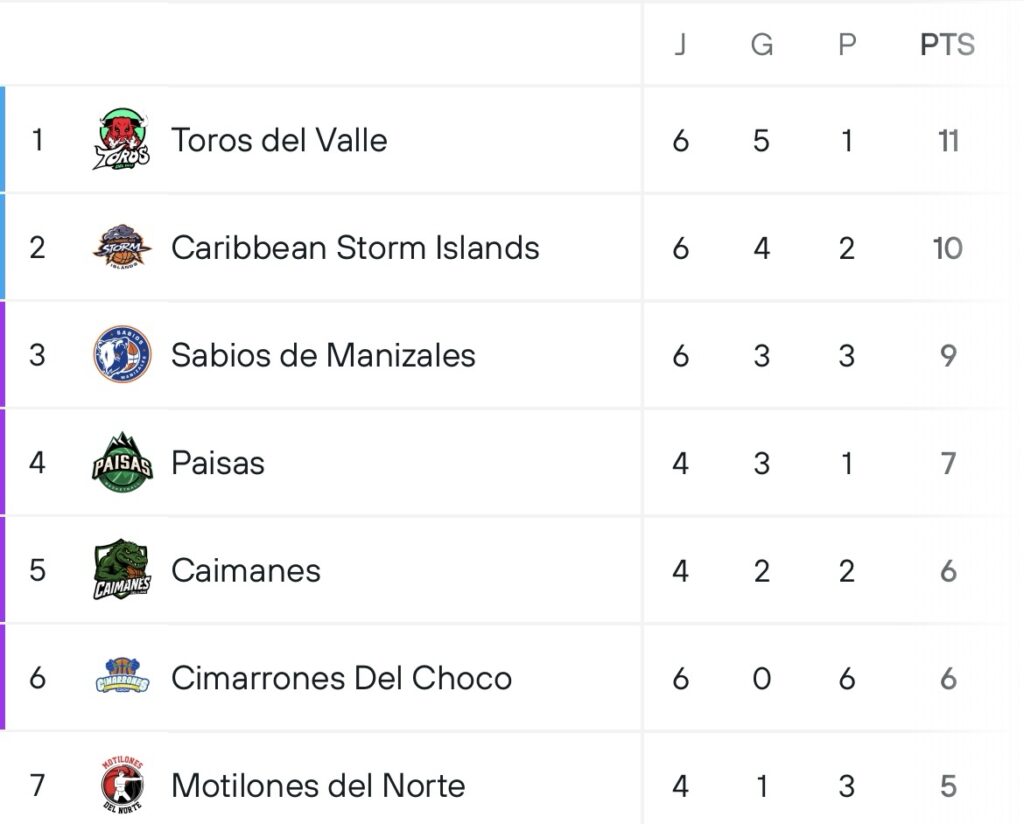Click the Caimanes crocodile logo
This screenshot has width=1024, height=824.
point(122,570)
